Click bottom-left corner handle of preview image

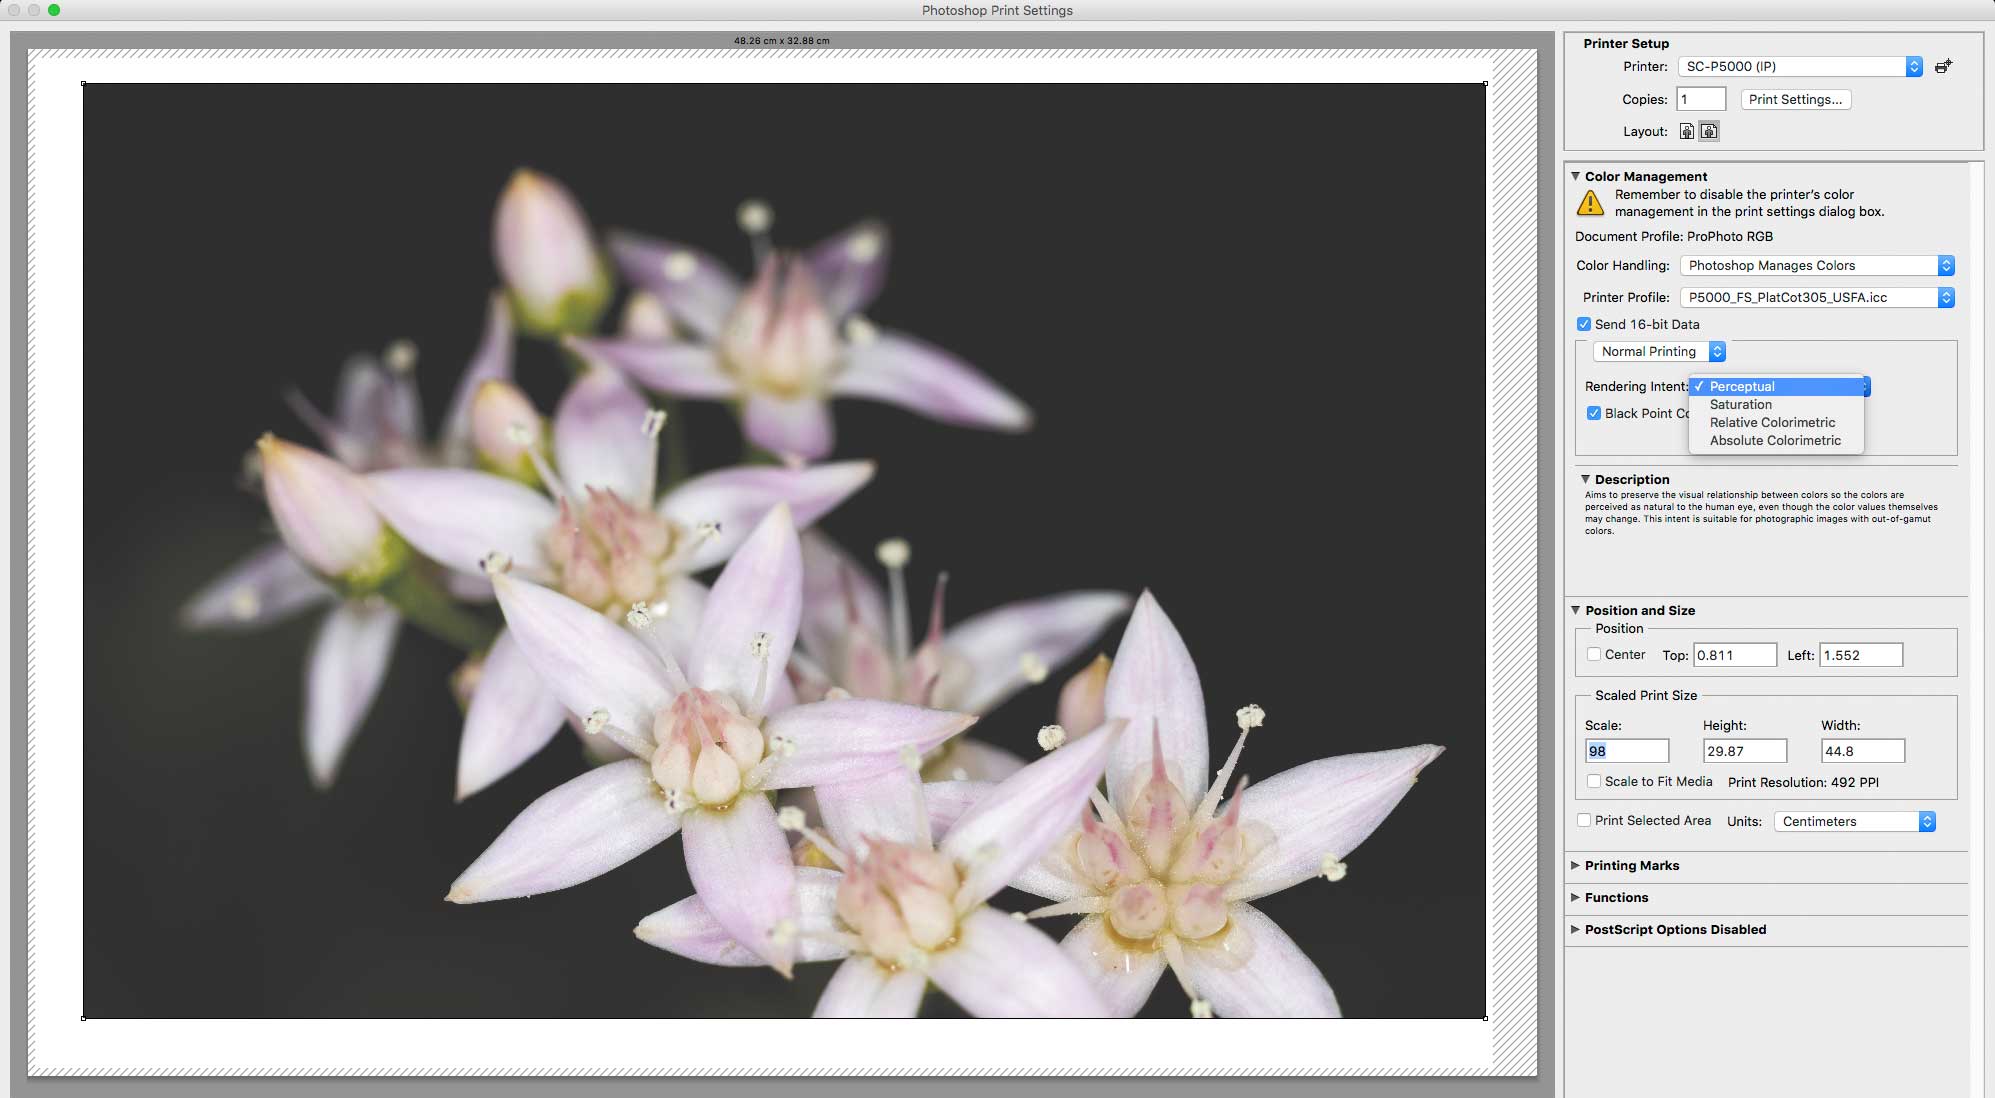83,1019
